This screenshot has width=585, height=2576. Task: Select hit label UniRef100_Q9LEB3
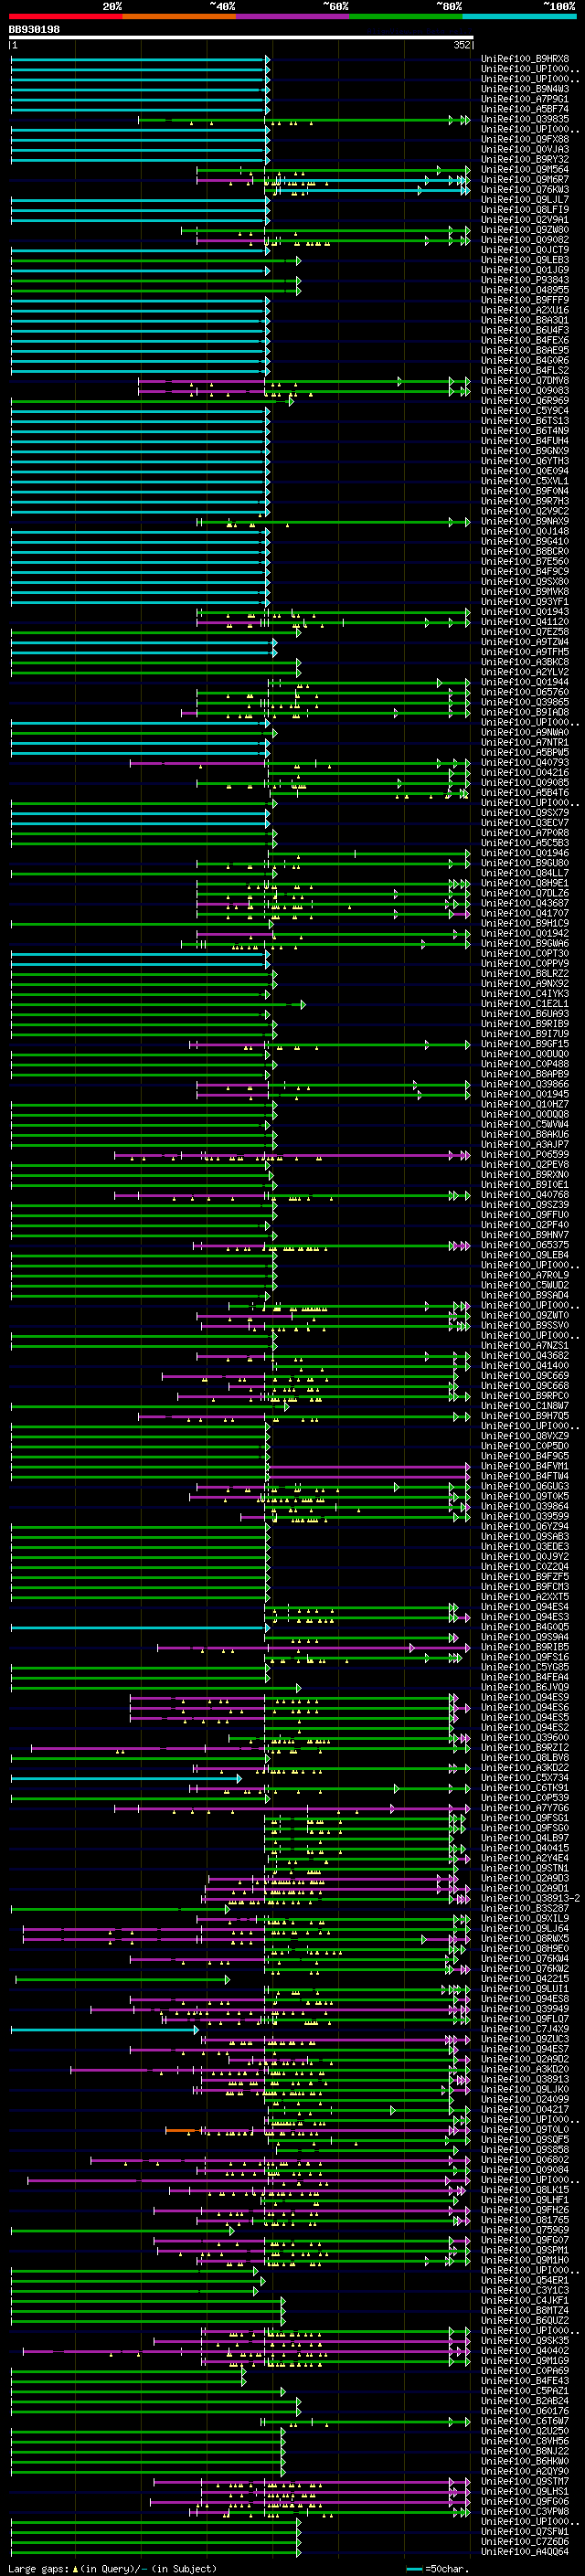(525, 260)
